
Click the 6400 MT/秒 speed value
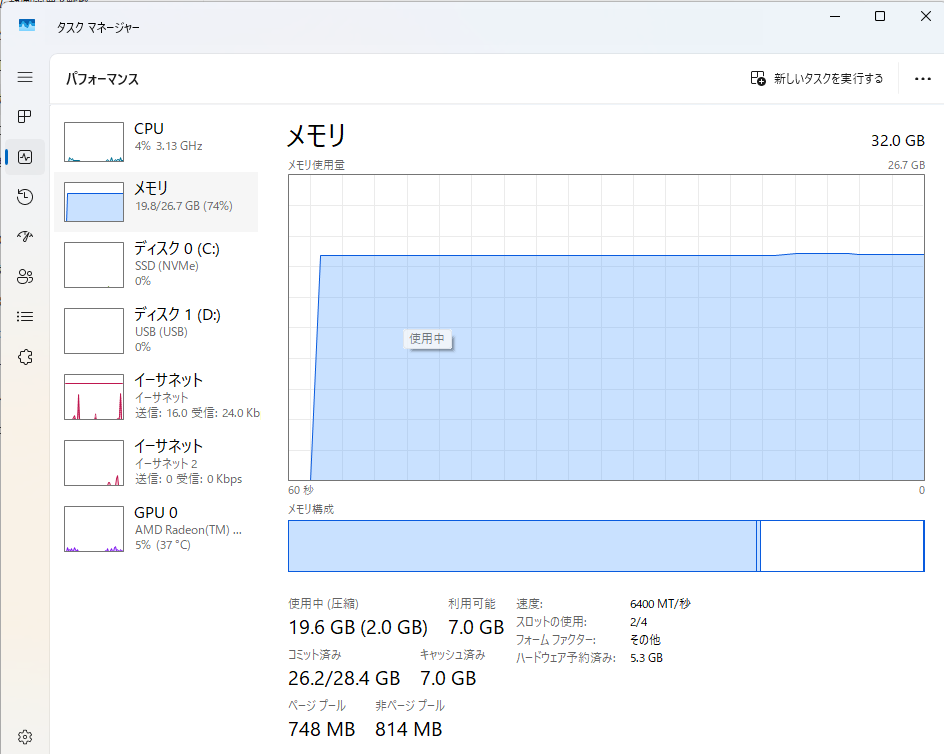[x=660, y=603]
